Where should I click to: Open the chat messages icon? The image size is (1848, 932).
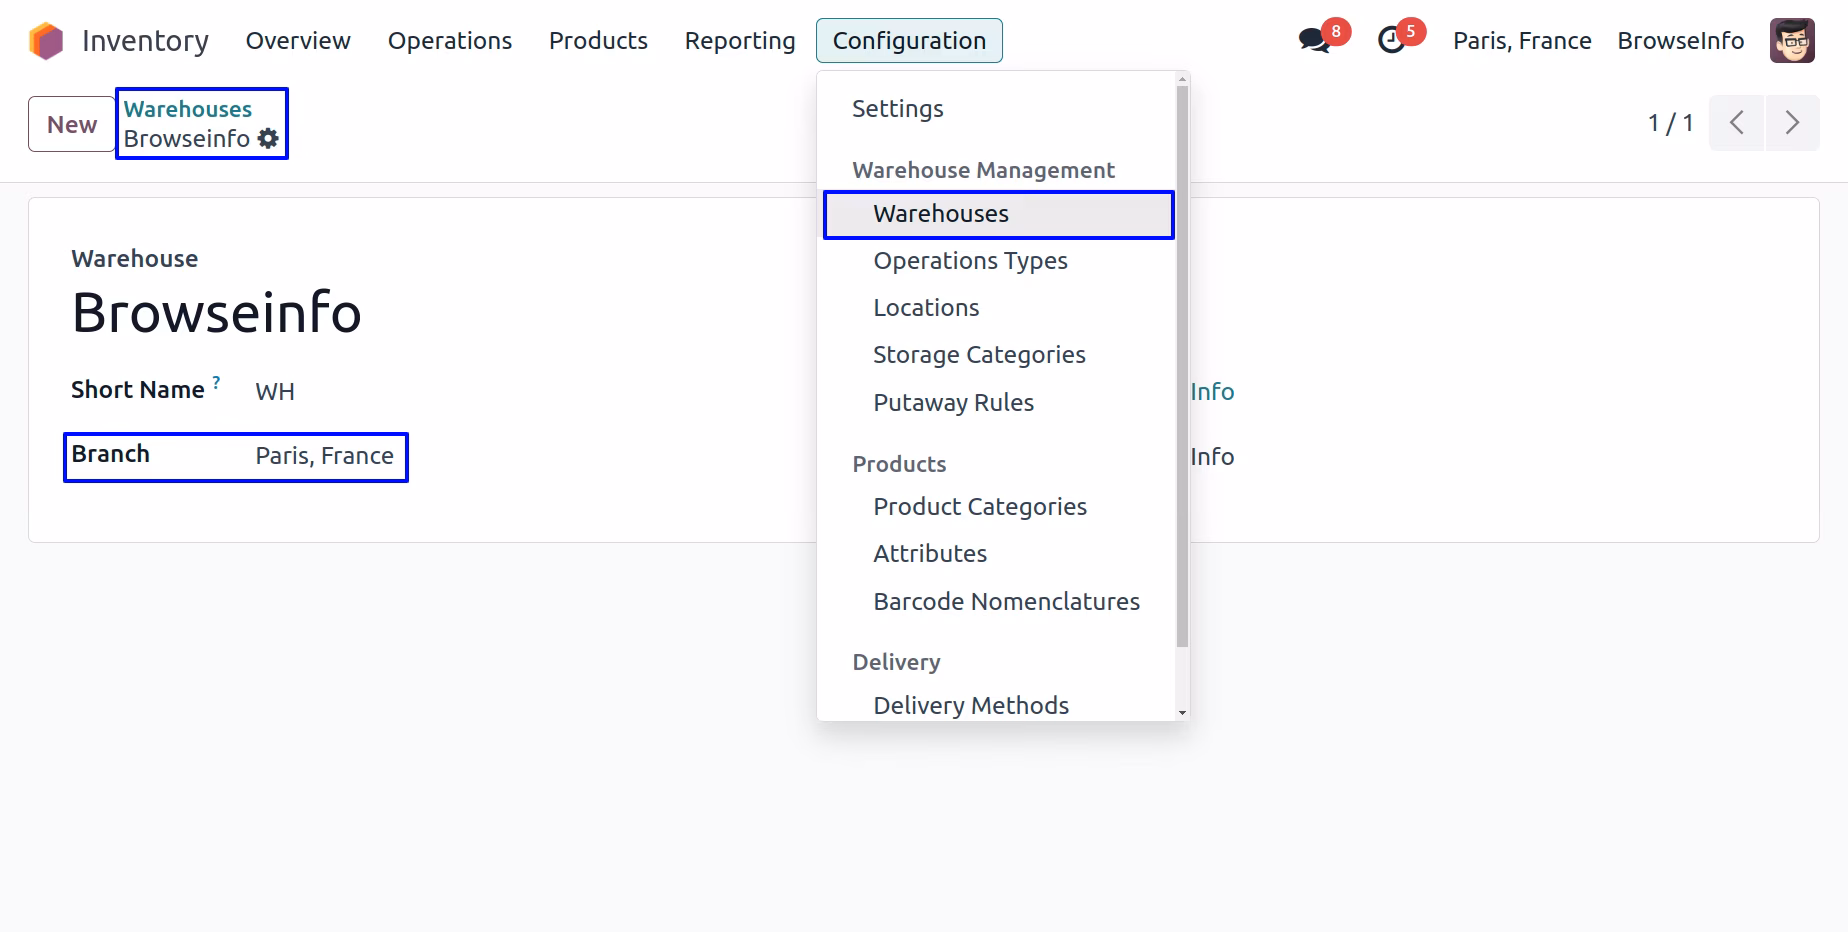pos(1314,41)
